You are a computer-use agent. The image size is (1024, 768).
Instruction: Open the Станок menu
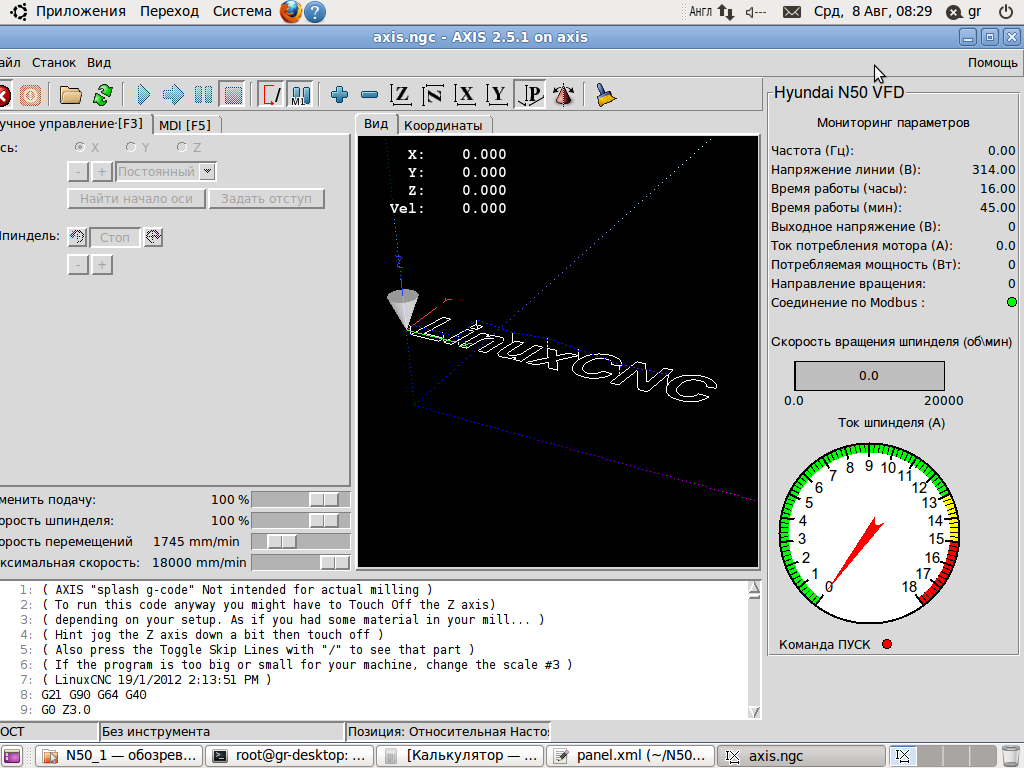(x=53, y=62)
